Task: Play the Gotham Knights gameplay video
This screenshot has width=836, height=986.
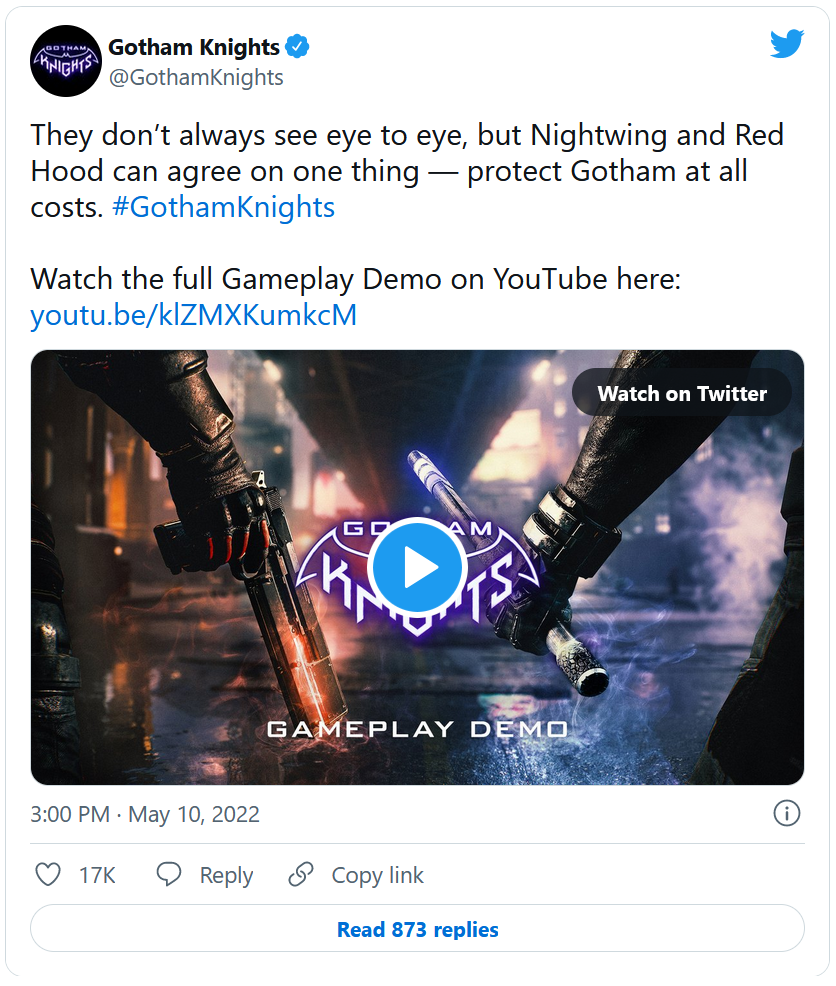Action: 417,567
